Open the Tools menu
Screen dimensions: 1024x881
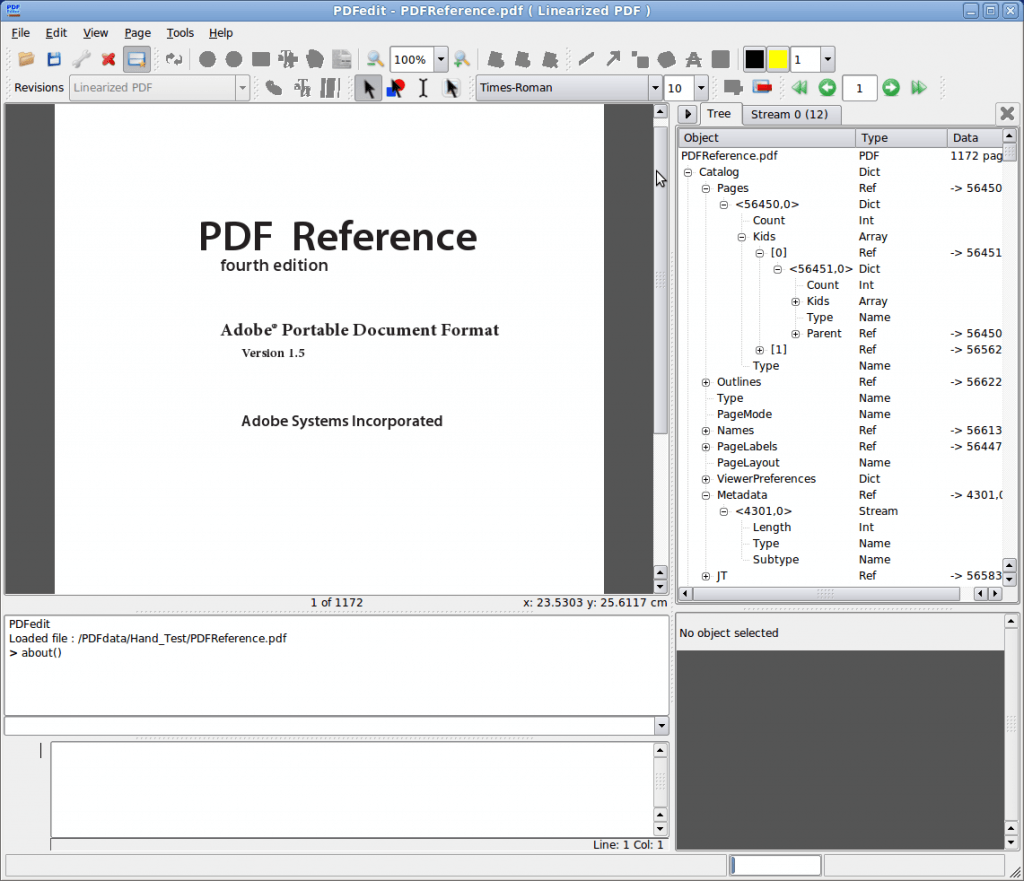tap(180, 33)
